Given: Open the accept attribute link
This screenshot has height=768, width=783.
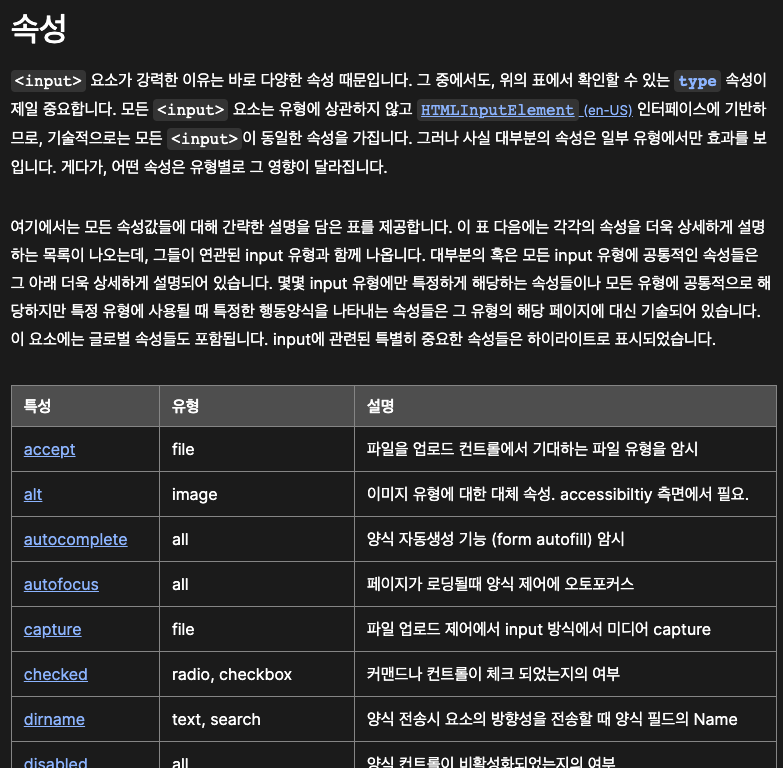Looking at the screenshot, I should 49,449.
